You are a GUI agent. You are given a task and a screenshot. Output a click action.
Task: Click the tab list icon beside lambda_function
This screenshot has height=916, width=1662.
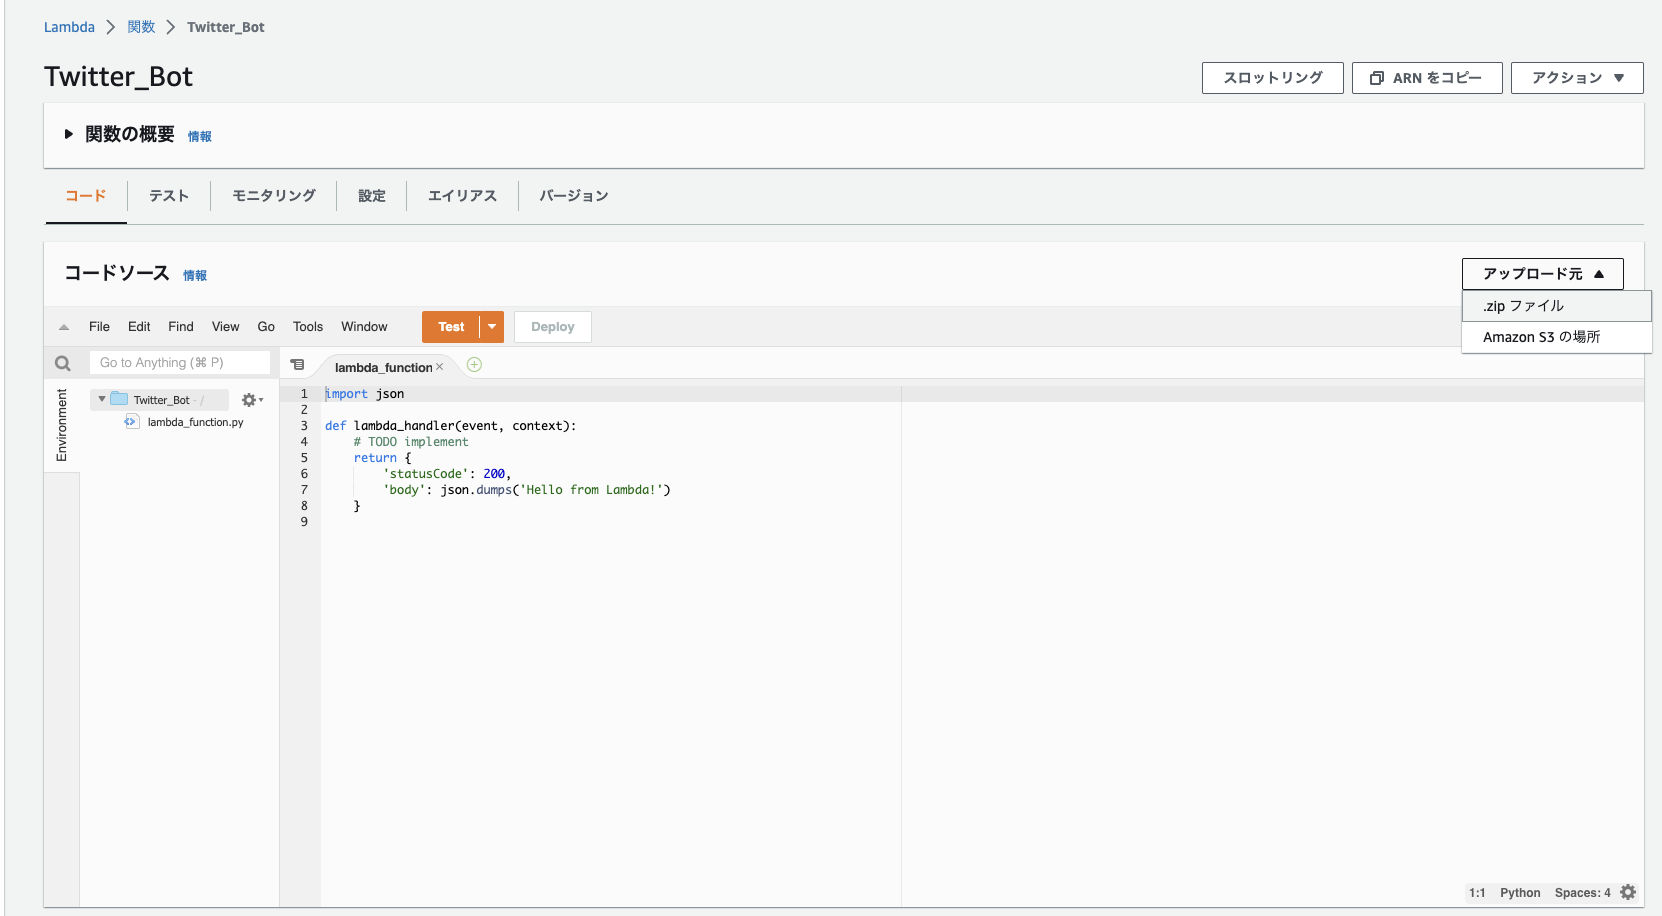point(297,365)
